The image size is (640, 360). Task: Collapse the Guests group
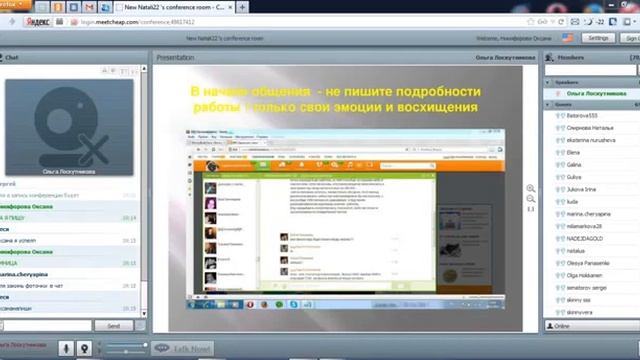[x=548, y=105]
